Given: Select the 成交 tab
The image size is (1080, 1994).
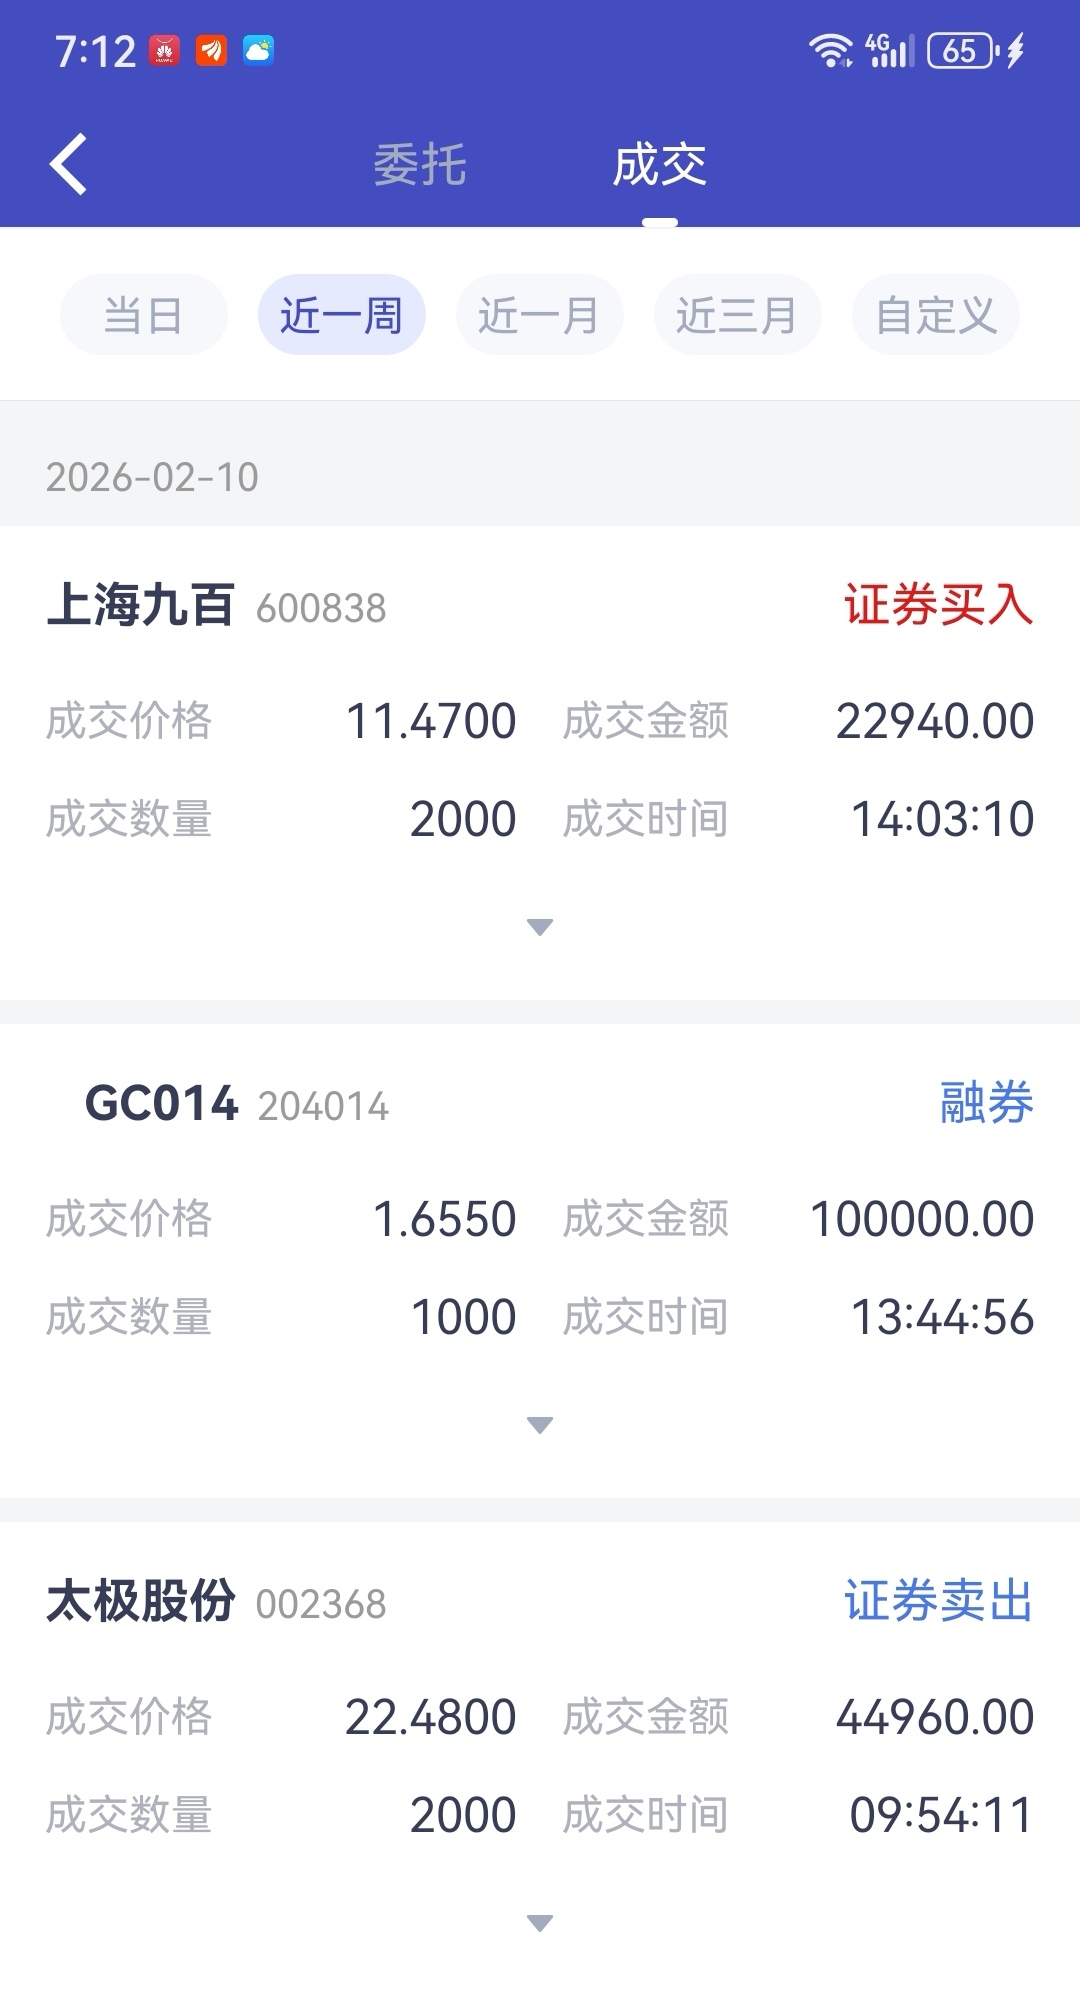Looking at the screenshot, I should (660, 165).
